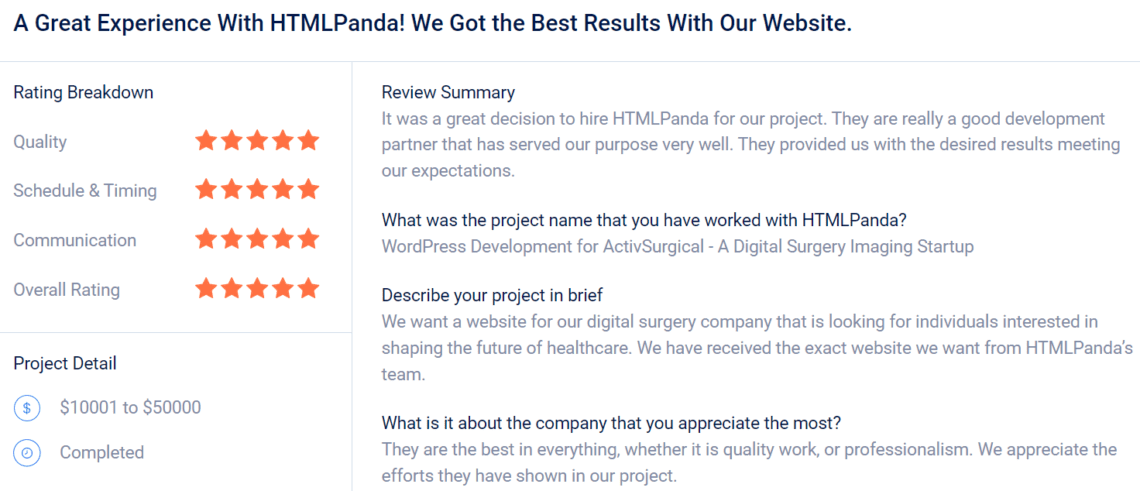Click the Quality rating label
The width and height of the screenshot is (1140, 491).
40,142
